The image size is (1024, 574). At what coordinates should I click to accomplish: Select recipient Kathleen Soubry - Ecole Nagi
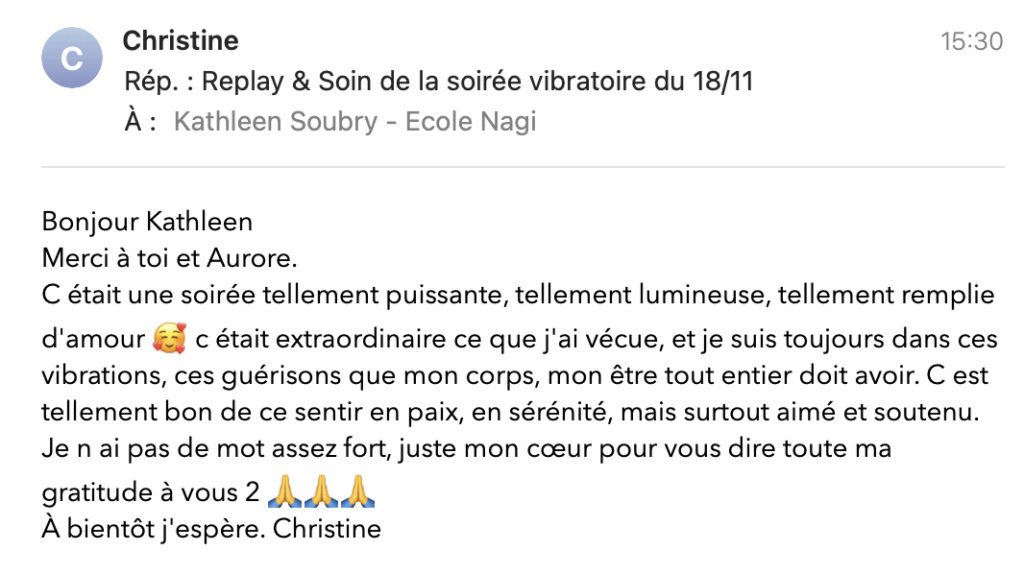[x=354, y=122]
